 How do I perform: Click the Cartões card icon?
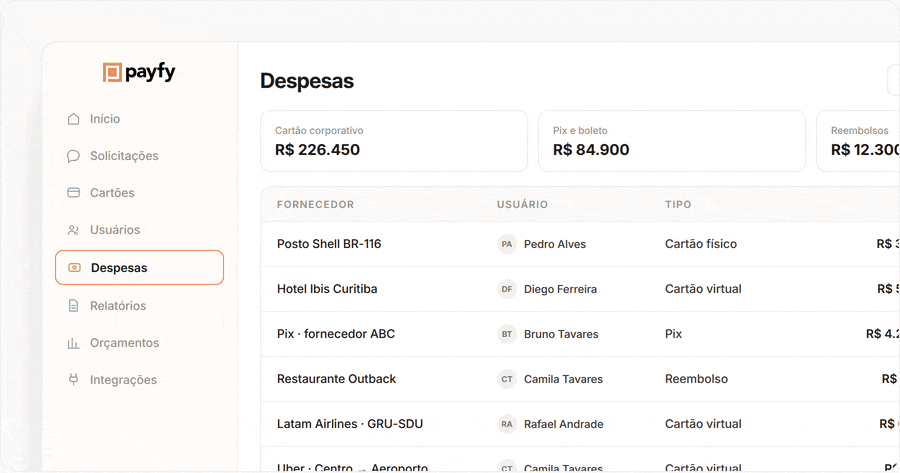(73, 193)
